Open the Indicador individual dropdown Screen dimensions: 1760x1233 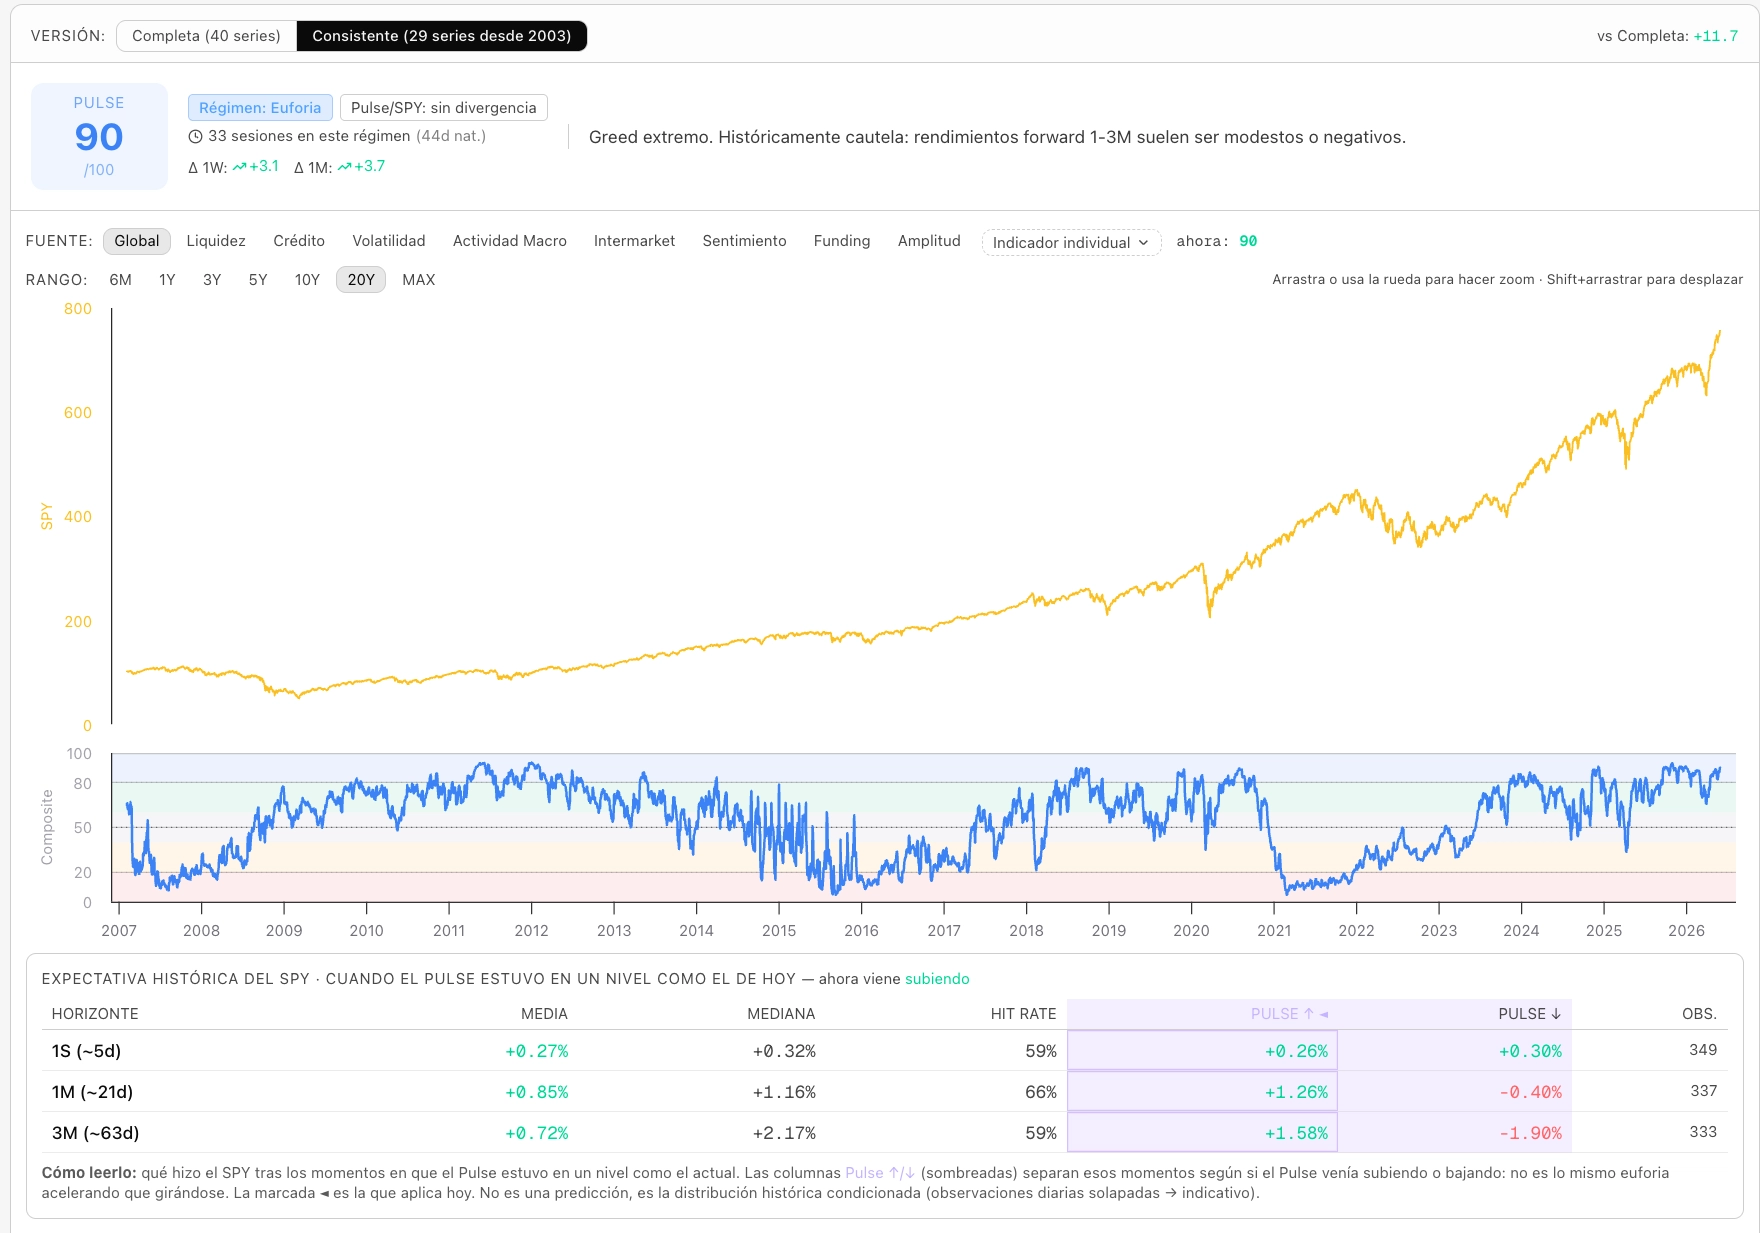pyautogui.click(x=1071, y=243)
